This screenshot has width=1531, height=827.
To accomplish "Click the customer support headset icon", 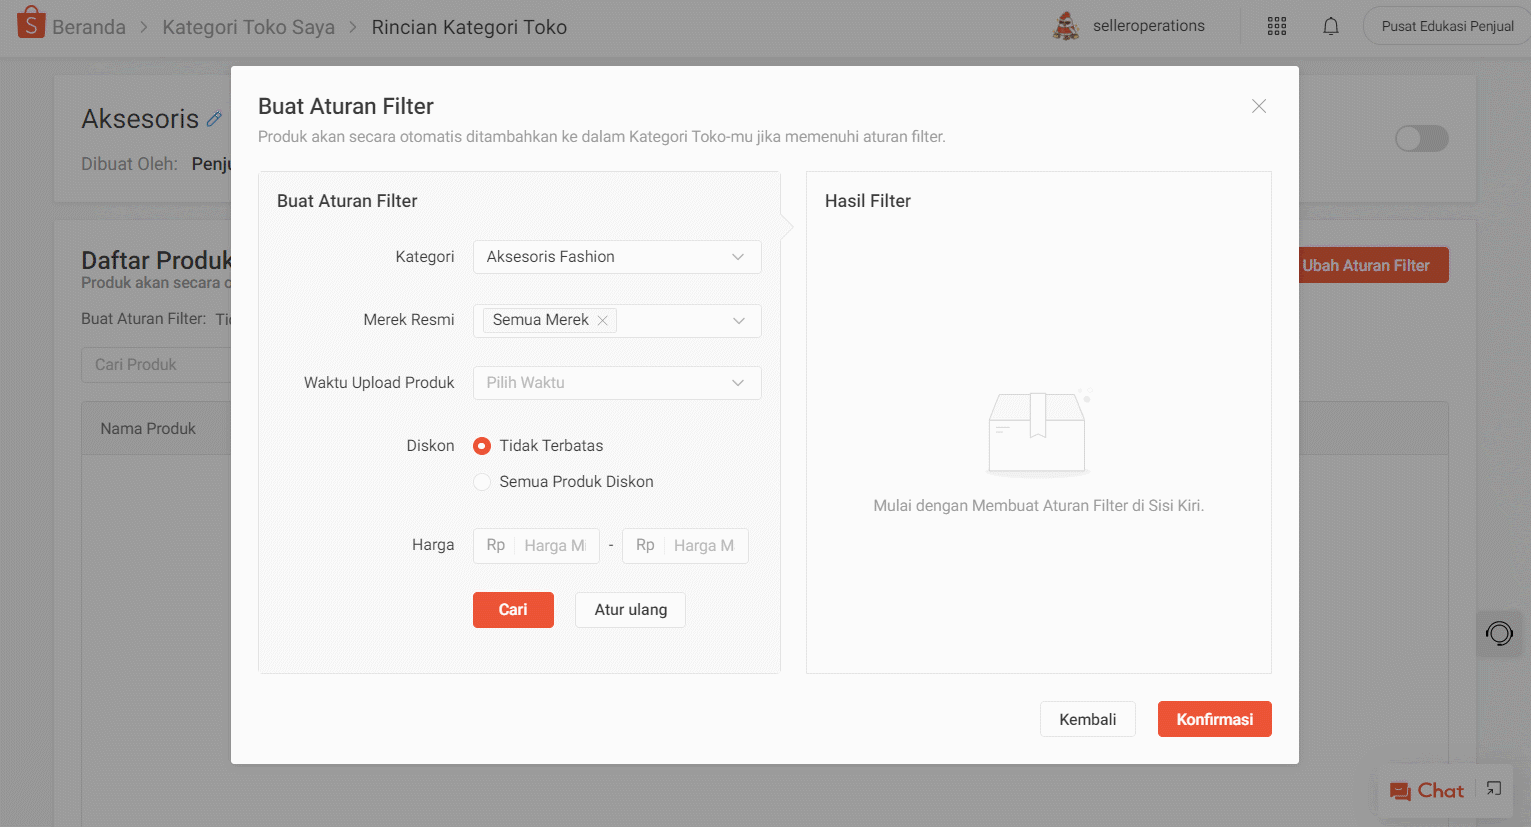I will coord(1499,633).
